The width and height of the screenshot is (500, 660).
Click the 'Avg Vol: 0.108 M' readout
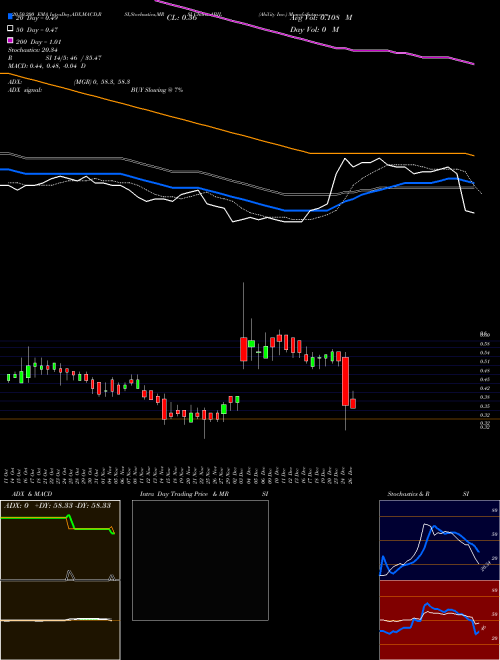tap(321, 18)
